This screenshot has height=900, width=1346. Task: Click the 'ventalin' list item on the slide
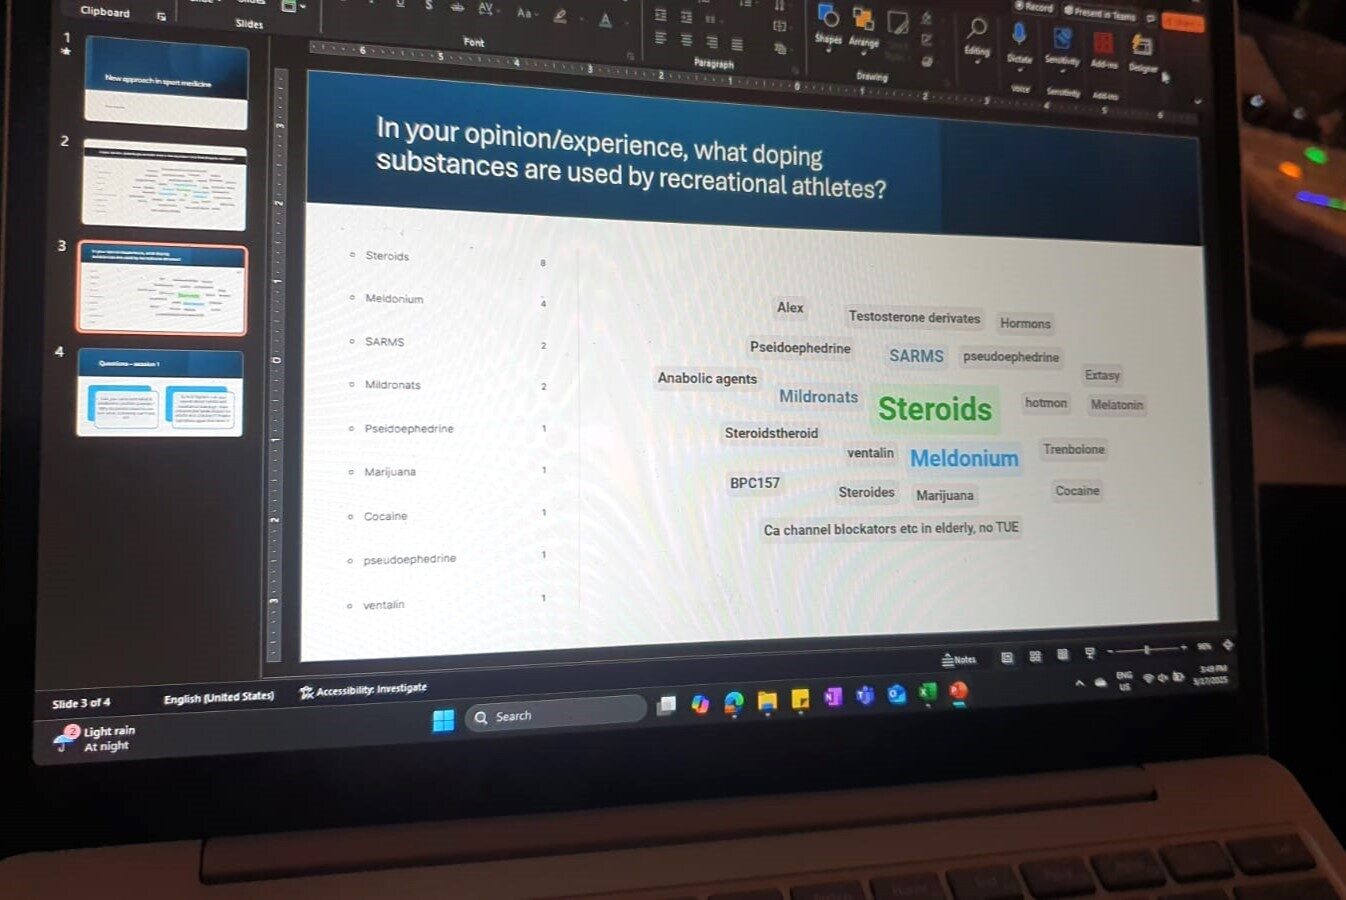(383, 605)
